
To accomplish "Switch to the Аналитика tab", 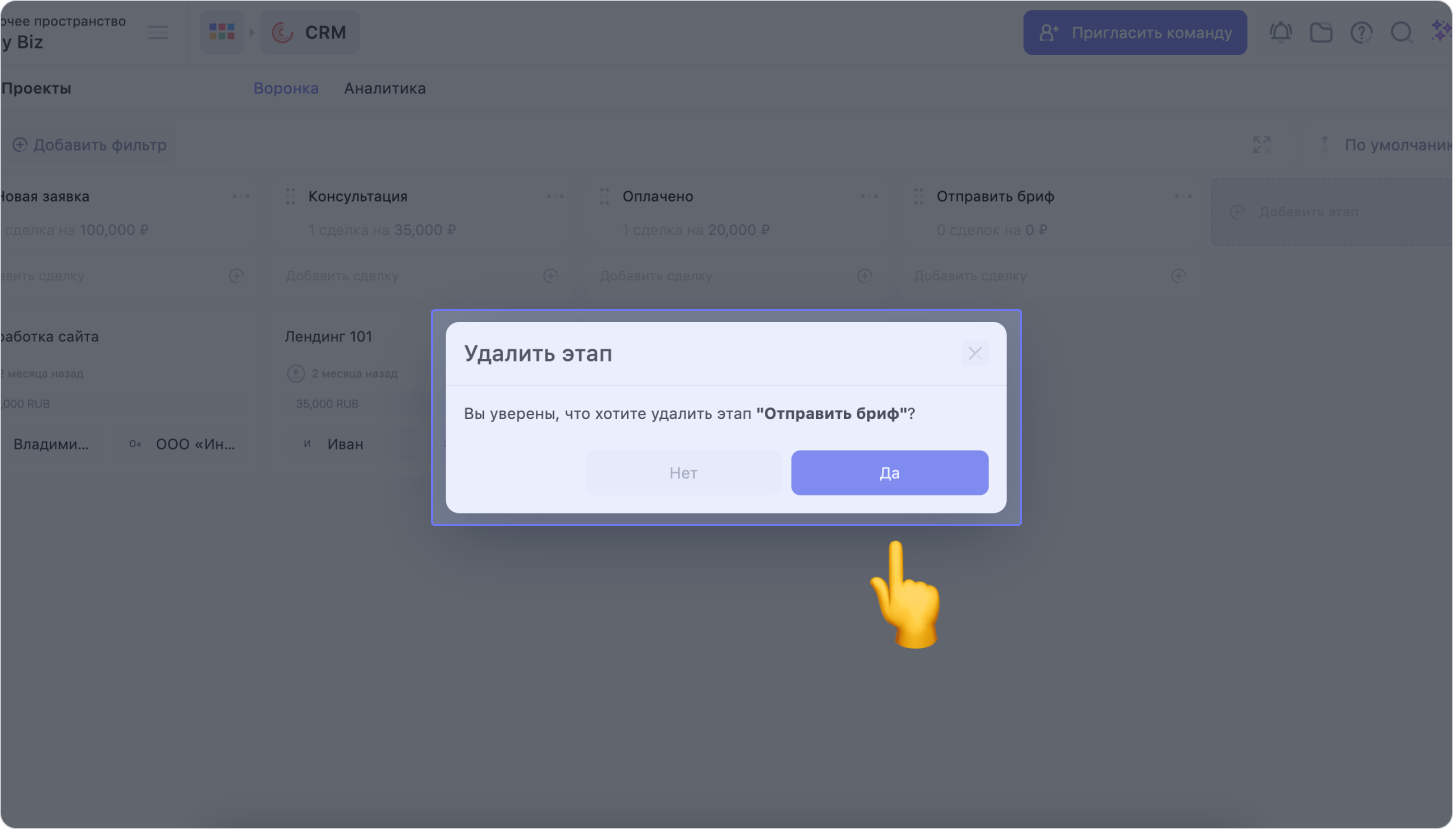I will point(385,88).
